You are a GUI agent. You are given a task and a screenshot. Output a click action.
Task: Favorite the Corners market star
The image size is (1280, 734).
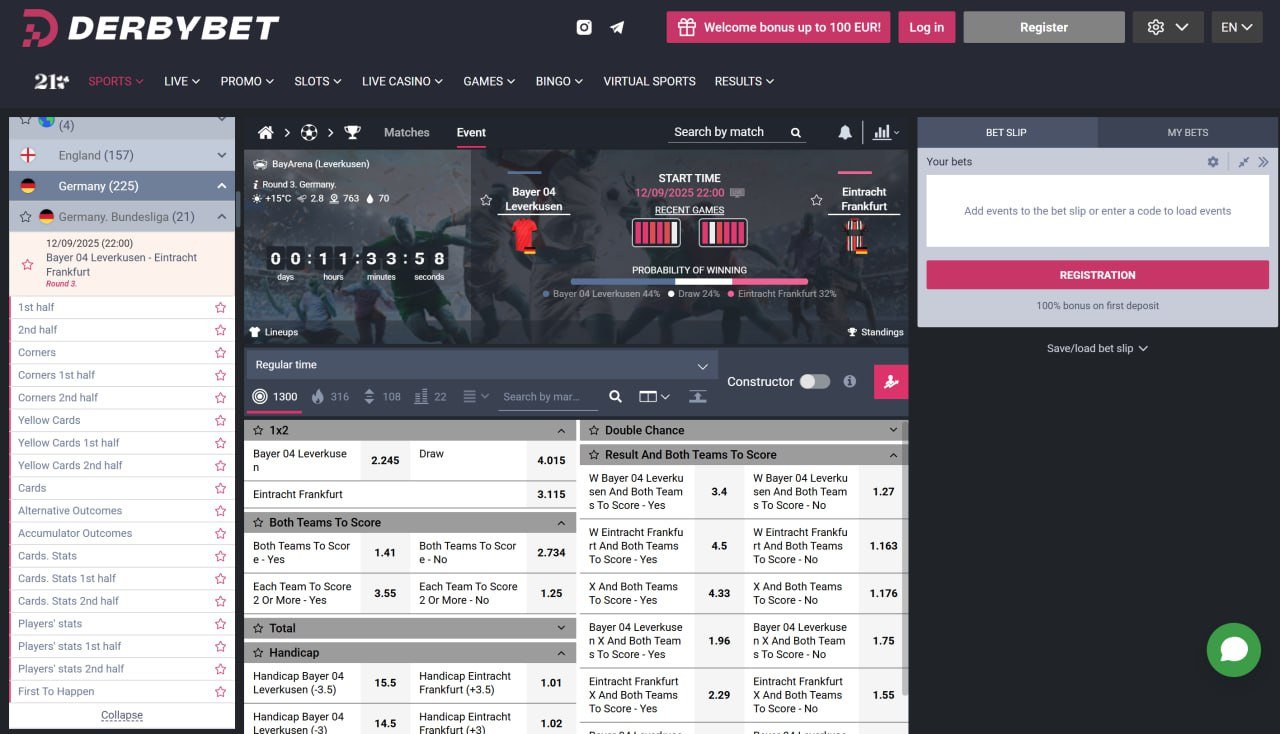coord(220,353)
